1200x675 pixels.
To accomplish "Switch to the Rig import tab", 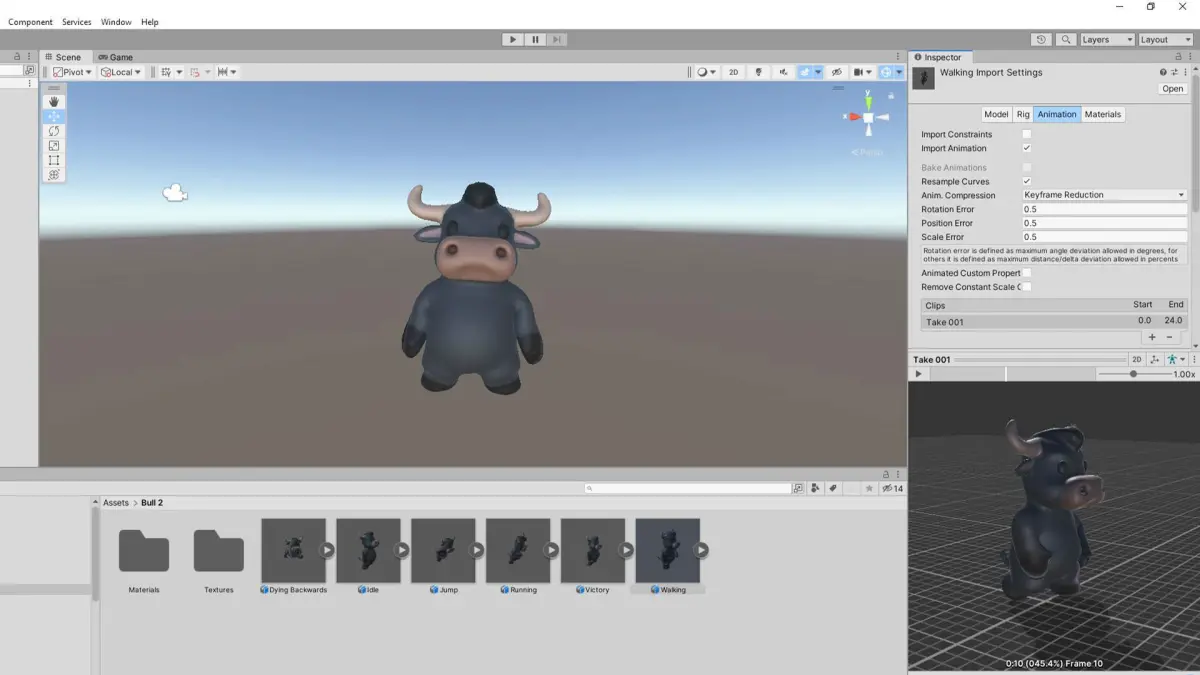I will pyautogui.click(x=1023, y=114).
